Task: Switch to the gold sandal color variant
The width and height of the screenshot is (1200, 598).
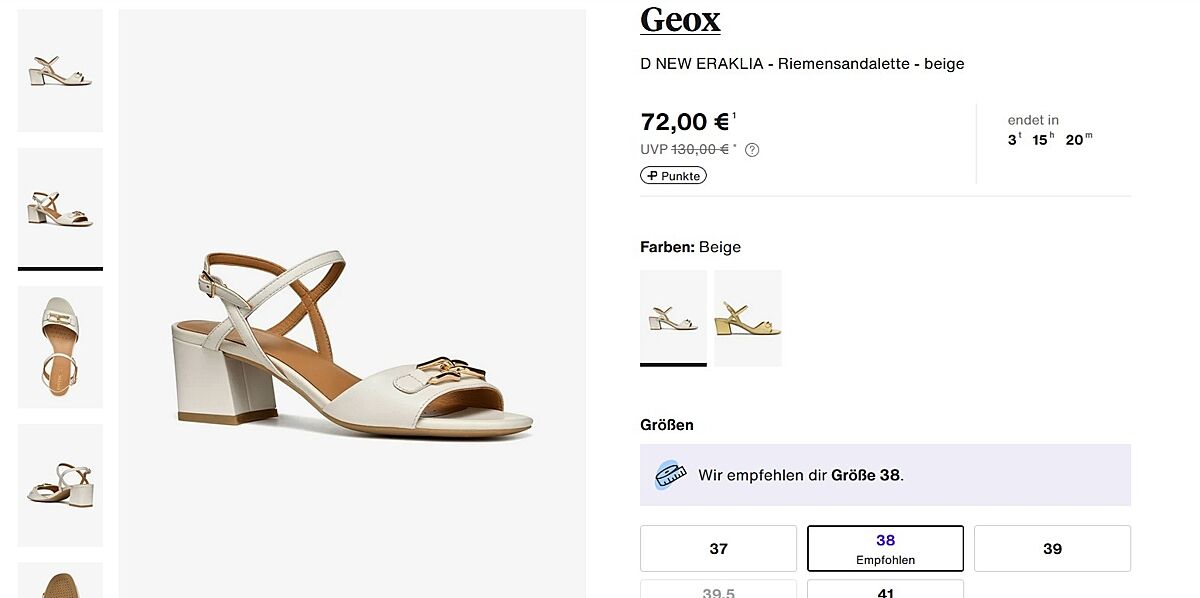Action: [x=748, y=317]
